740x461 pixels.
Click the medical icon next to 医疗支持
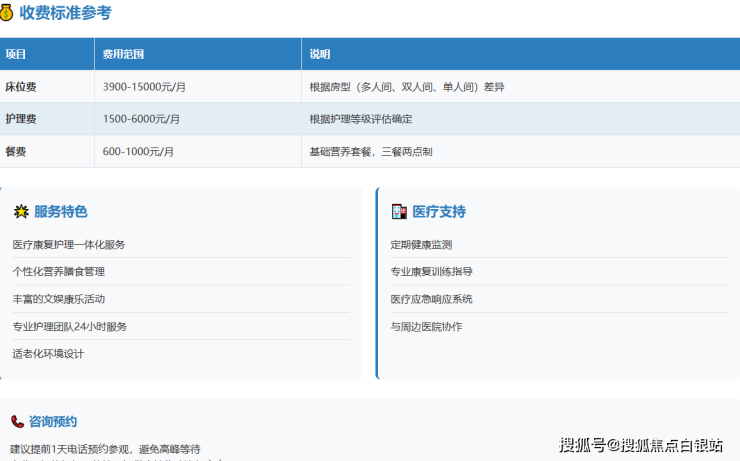click(399, 212)
